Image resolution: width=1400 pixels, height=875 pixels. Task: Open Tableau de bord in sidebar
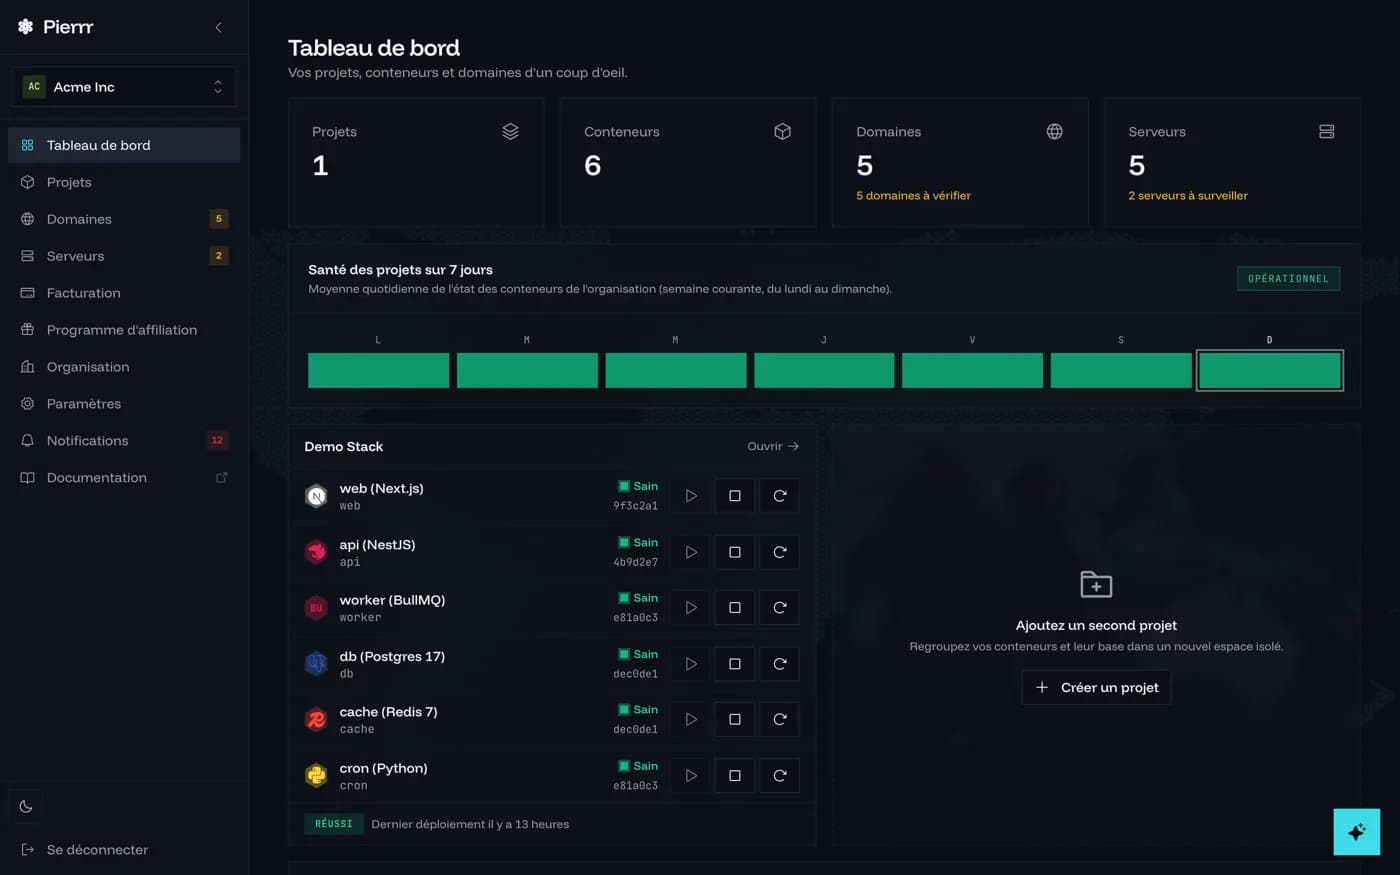pyautogui.click(x=124, y=145)
